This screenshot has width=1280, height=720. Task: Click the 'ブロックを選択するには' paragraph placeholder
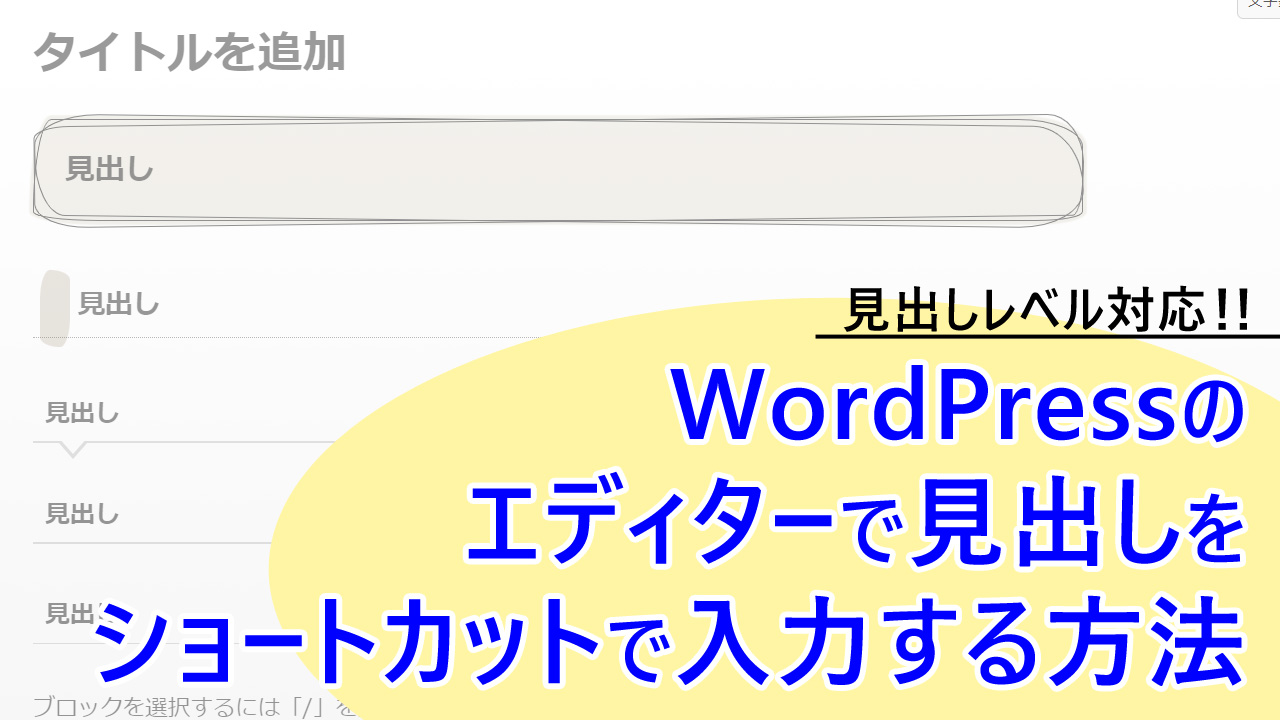195,707
